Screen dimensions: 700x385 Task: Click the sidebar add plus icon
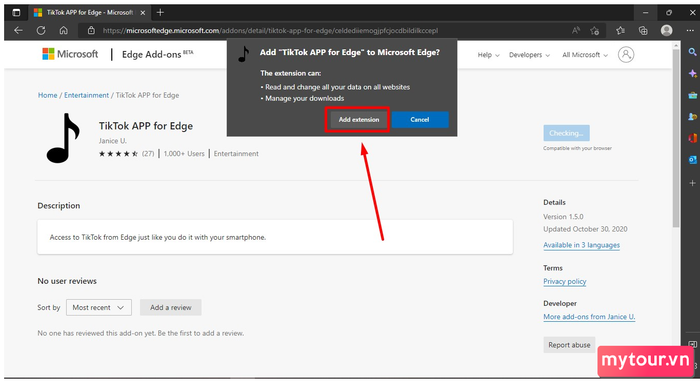tap(692, 183)
